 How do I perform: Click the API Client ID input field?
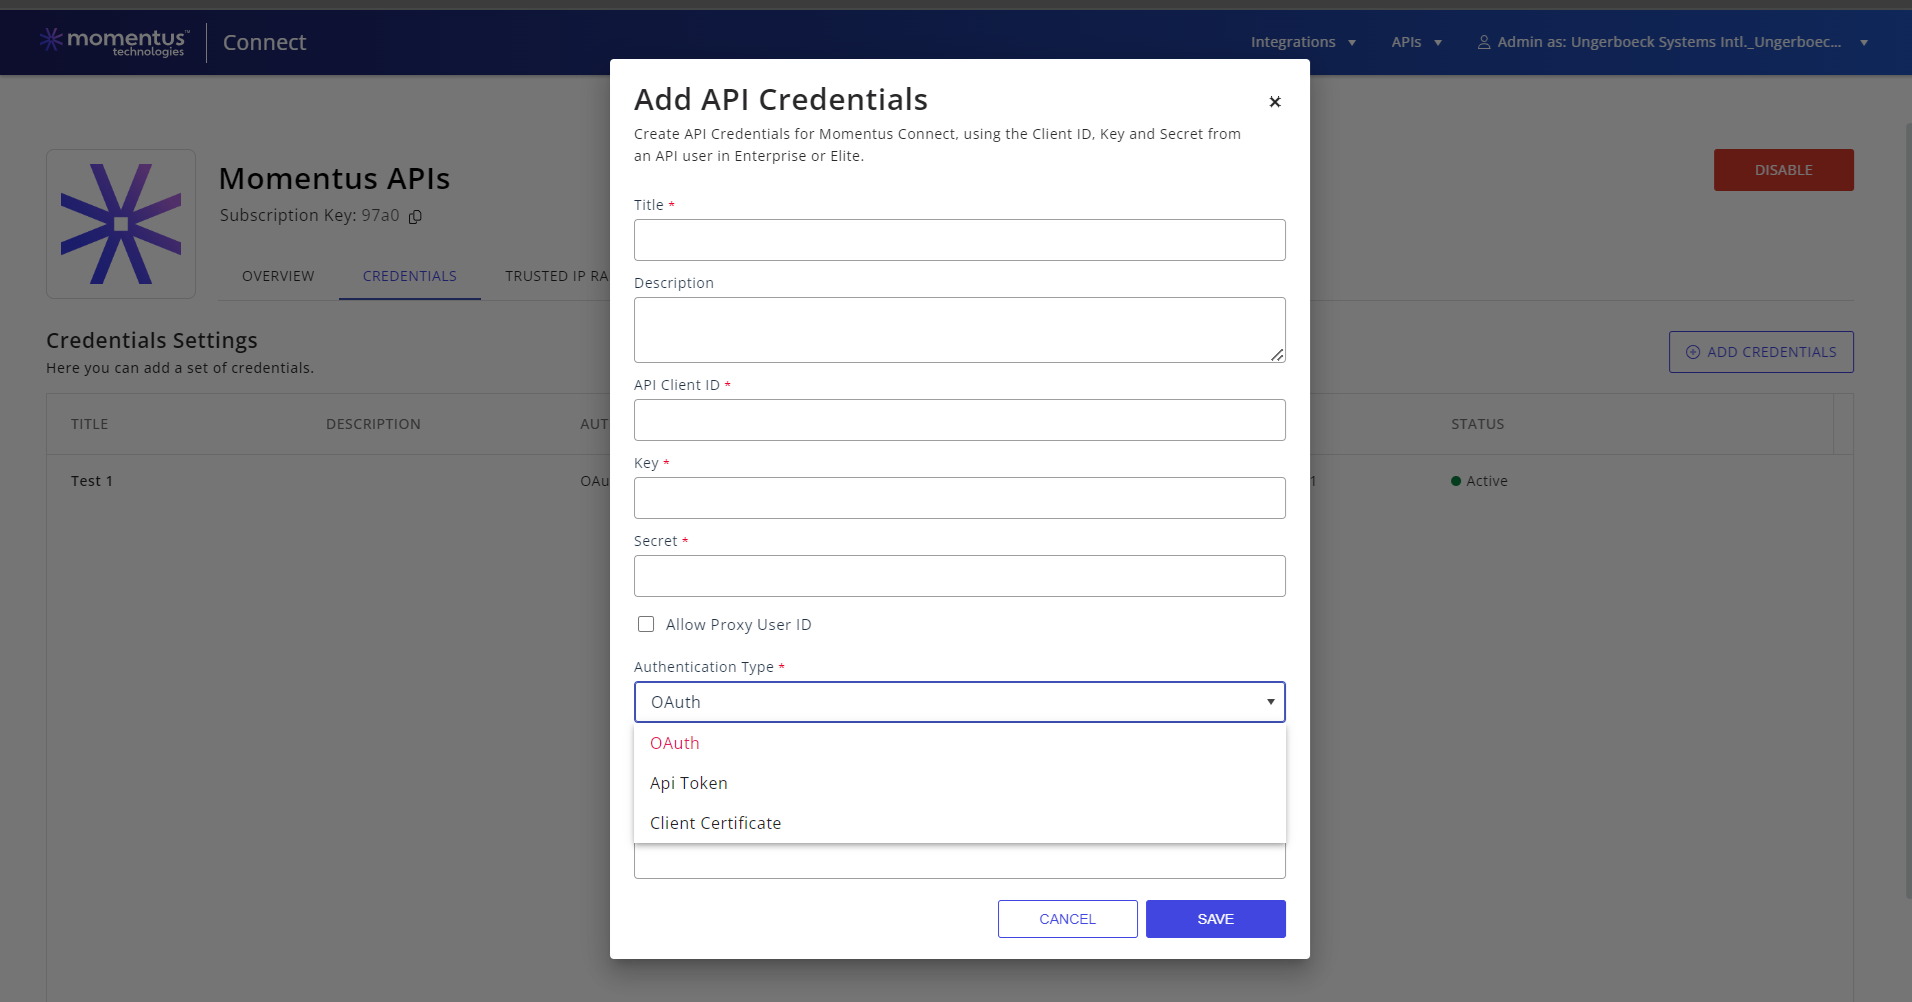click(959, 419)
